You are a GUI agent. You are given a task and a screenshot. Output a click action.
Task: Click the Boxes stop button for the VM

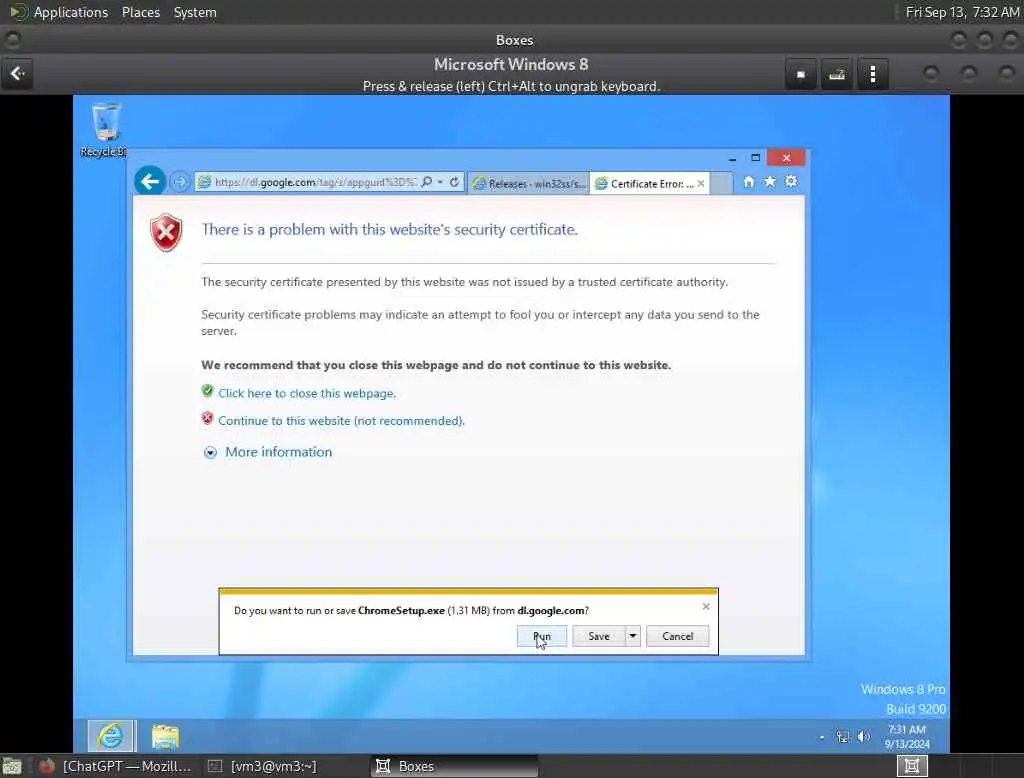coord(801,74)
